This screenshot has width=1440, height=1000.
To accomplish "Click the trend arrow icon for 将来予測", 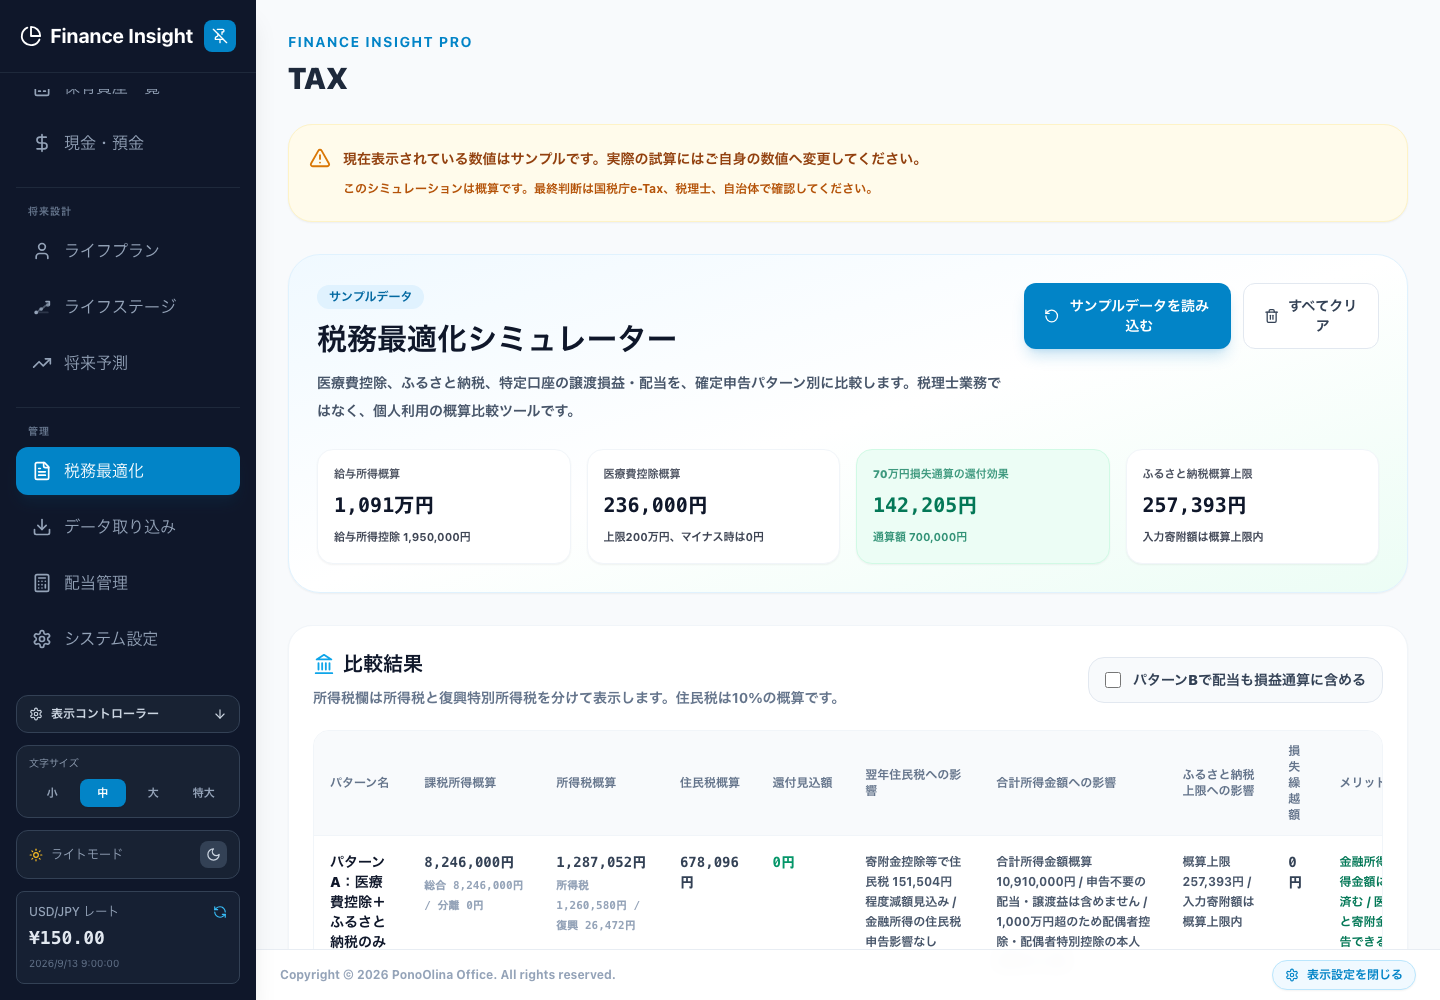I will (x=42, y=363).
